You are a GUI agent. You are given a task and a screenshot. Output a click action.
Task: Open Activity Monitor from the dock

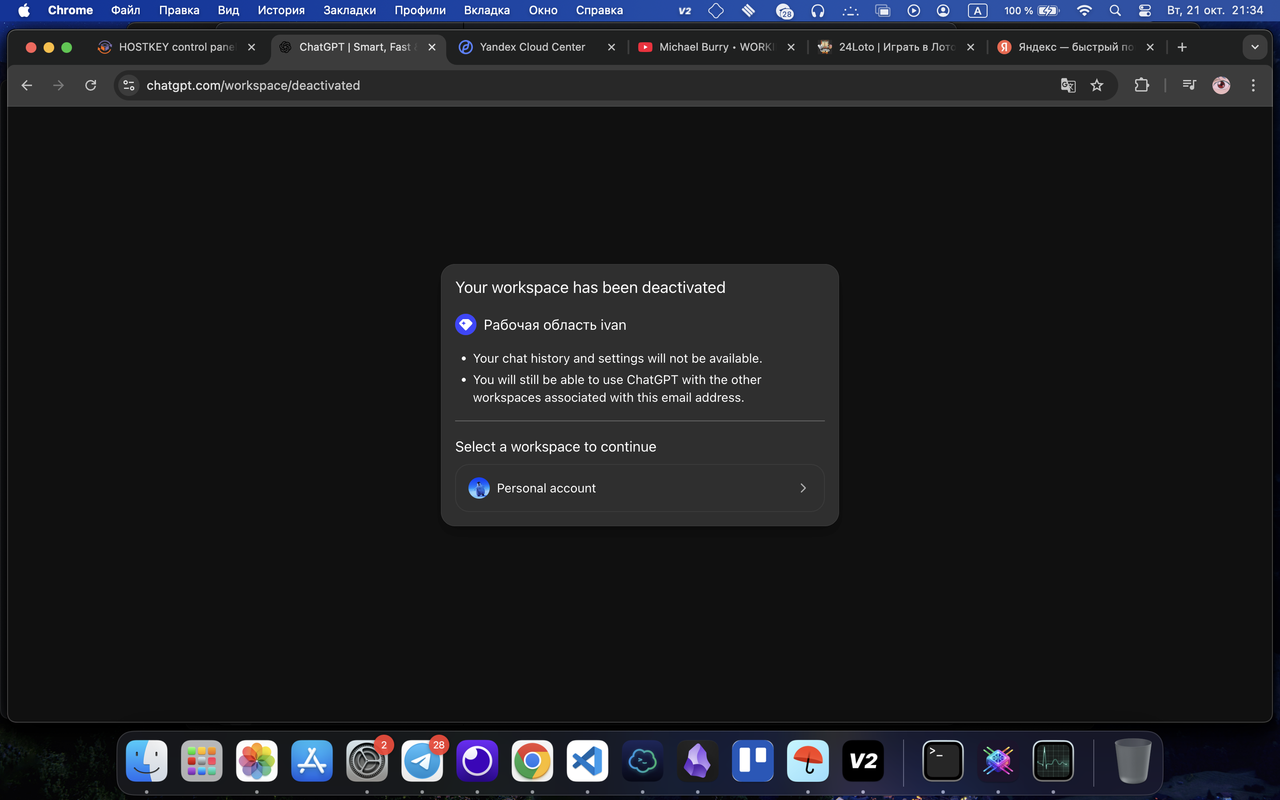coord(1053,762)
